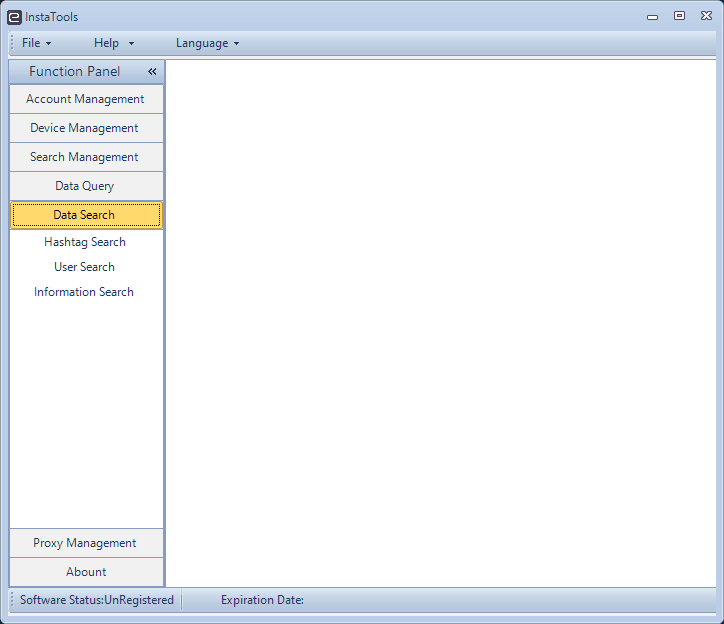This screenshot has height=624, width=724.
Task: Choose User Search
Action: [84, 267]
